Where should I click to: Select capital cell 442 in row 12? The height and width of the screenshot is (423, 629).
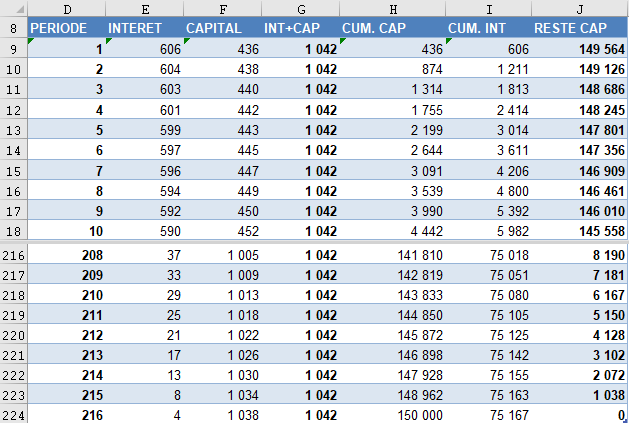click(222, 110)
